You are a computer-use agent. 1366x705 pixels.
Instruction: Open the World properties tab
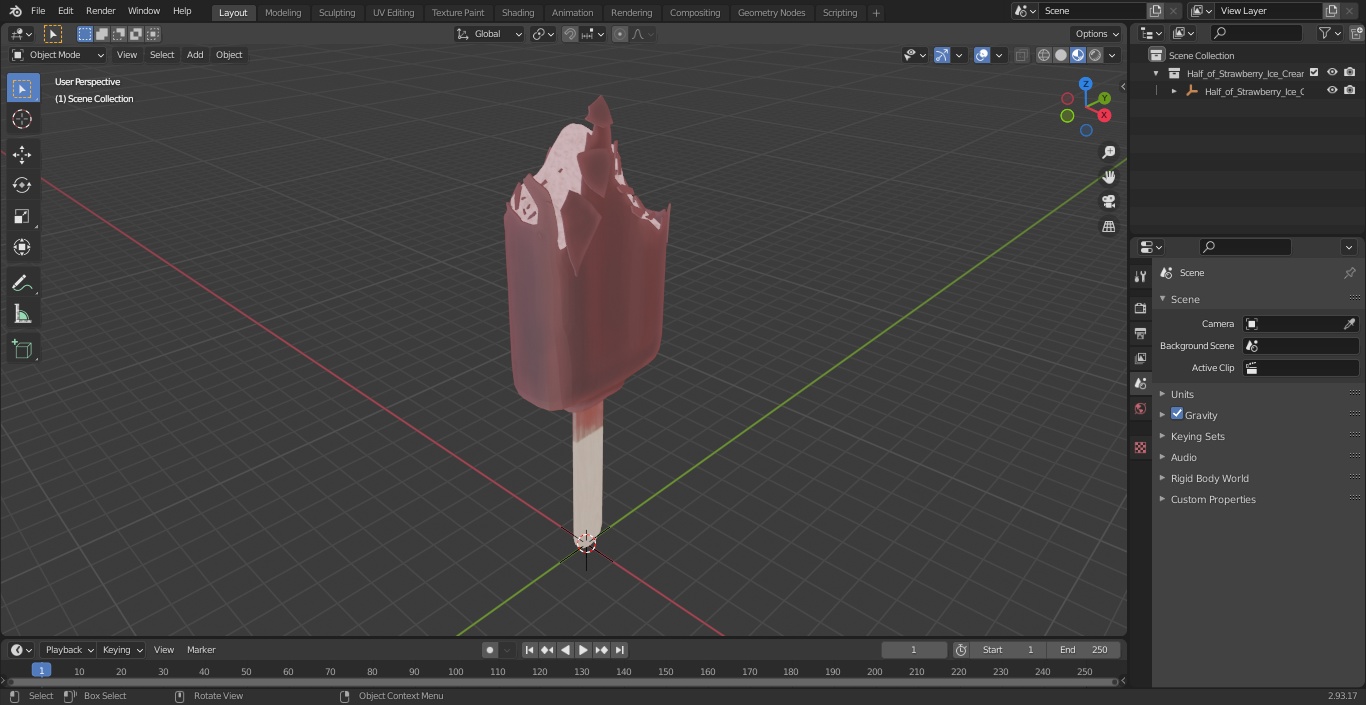pyautogui.click(x=1140, y=408)
